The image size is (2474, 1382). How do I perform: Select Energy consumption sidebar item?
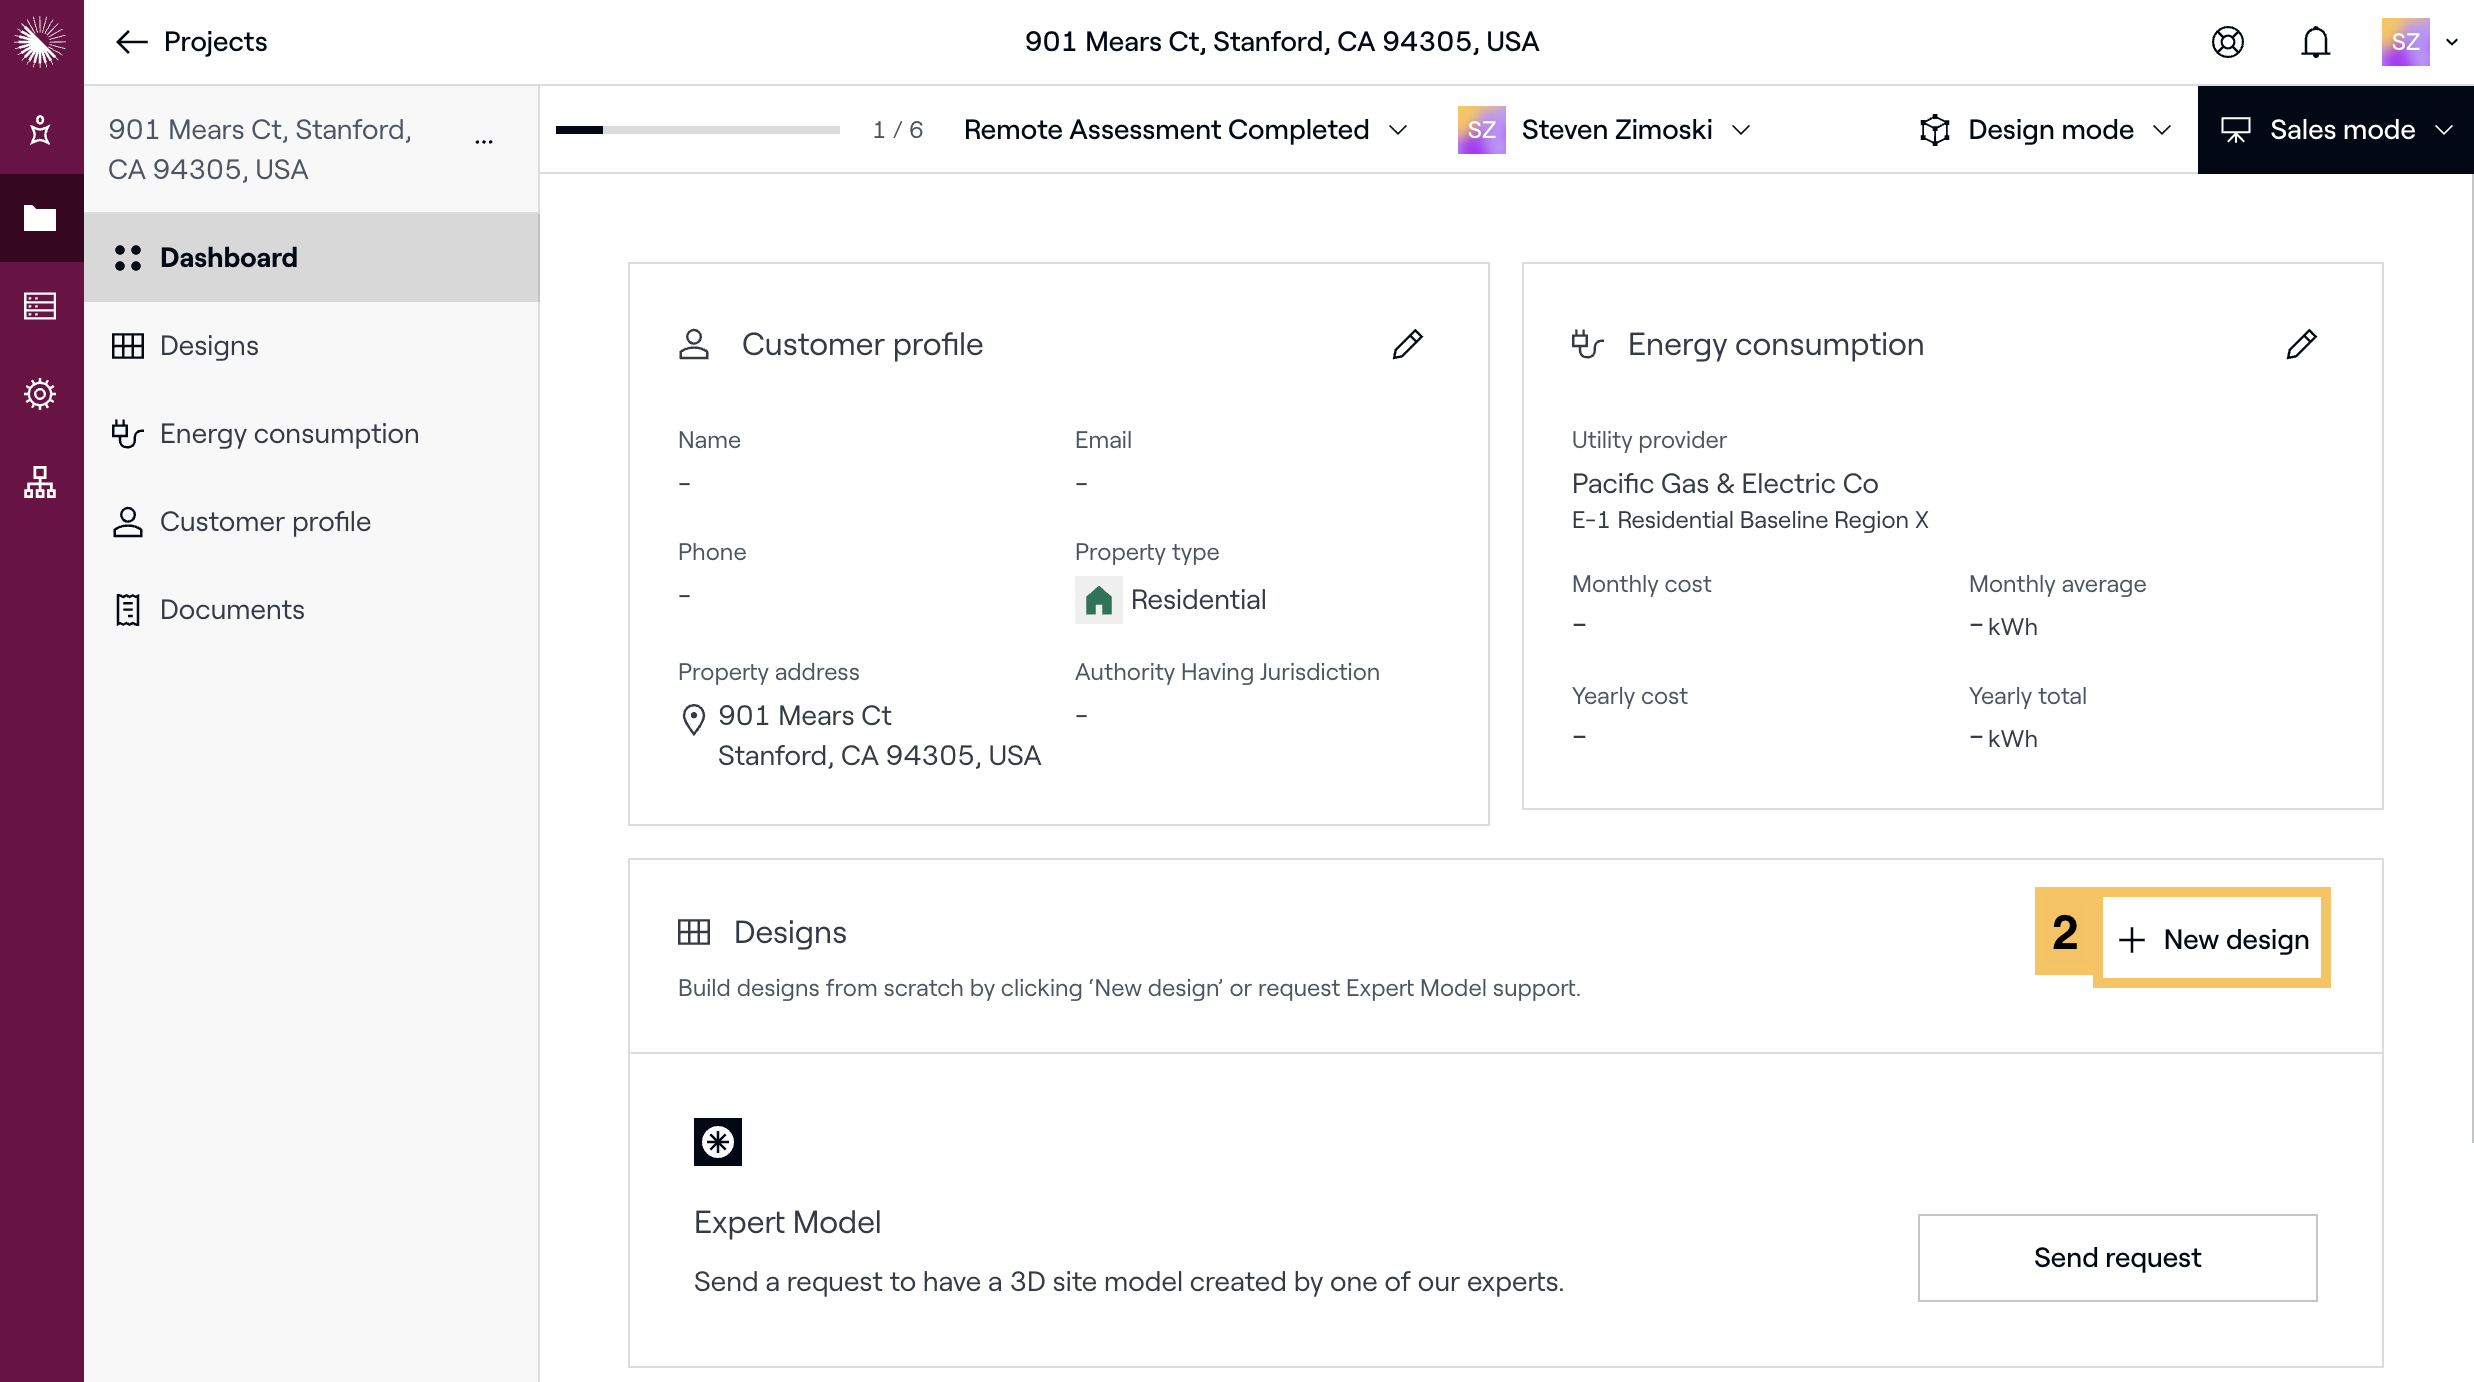(x=289, y=434)
